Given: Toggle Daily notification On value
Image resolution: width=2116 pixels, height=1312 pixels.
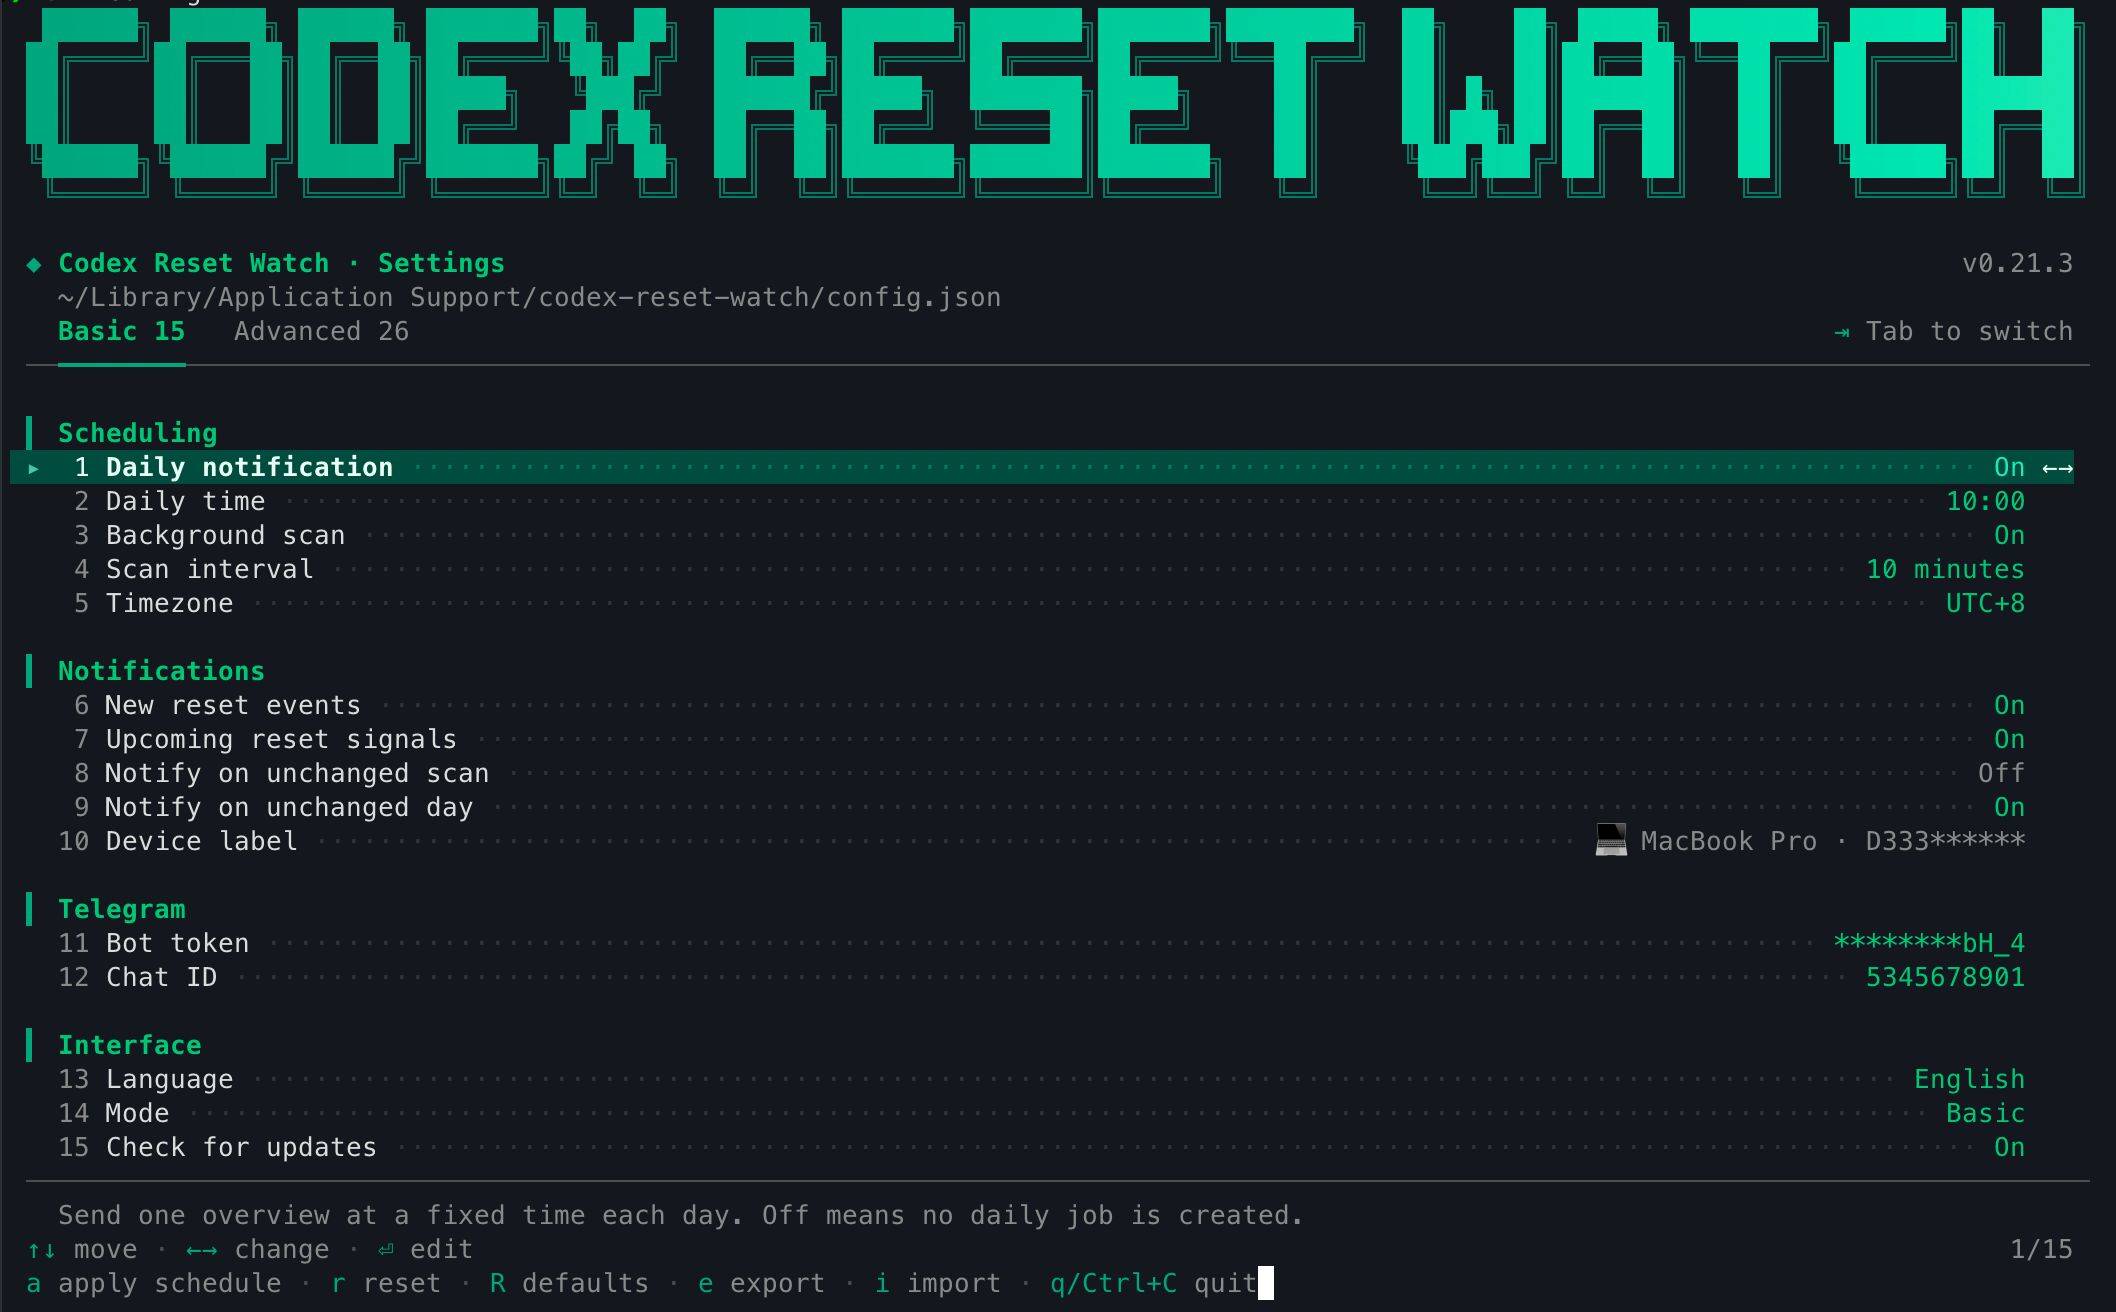Looking at the screenshot, I should 2009,468.
